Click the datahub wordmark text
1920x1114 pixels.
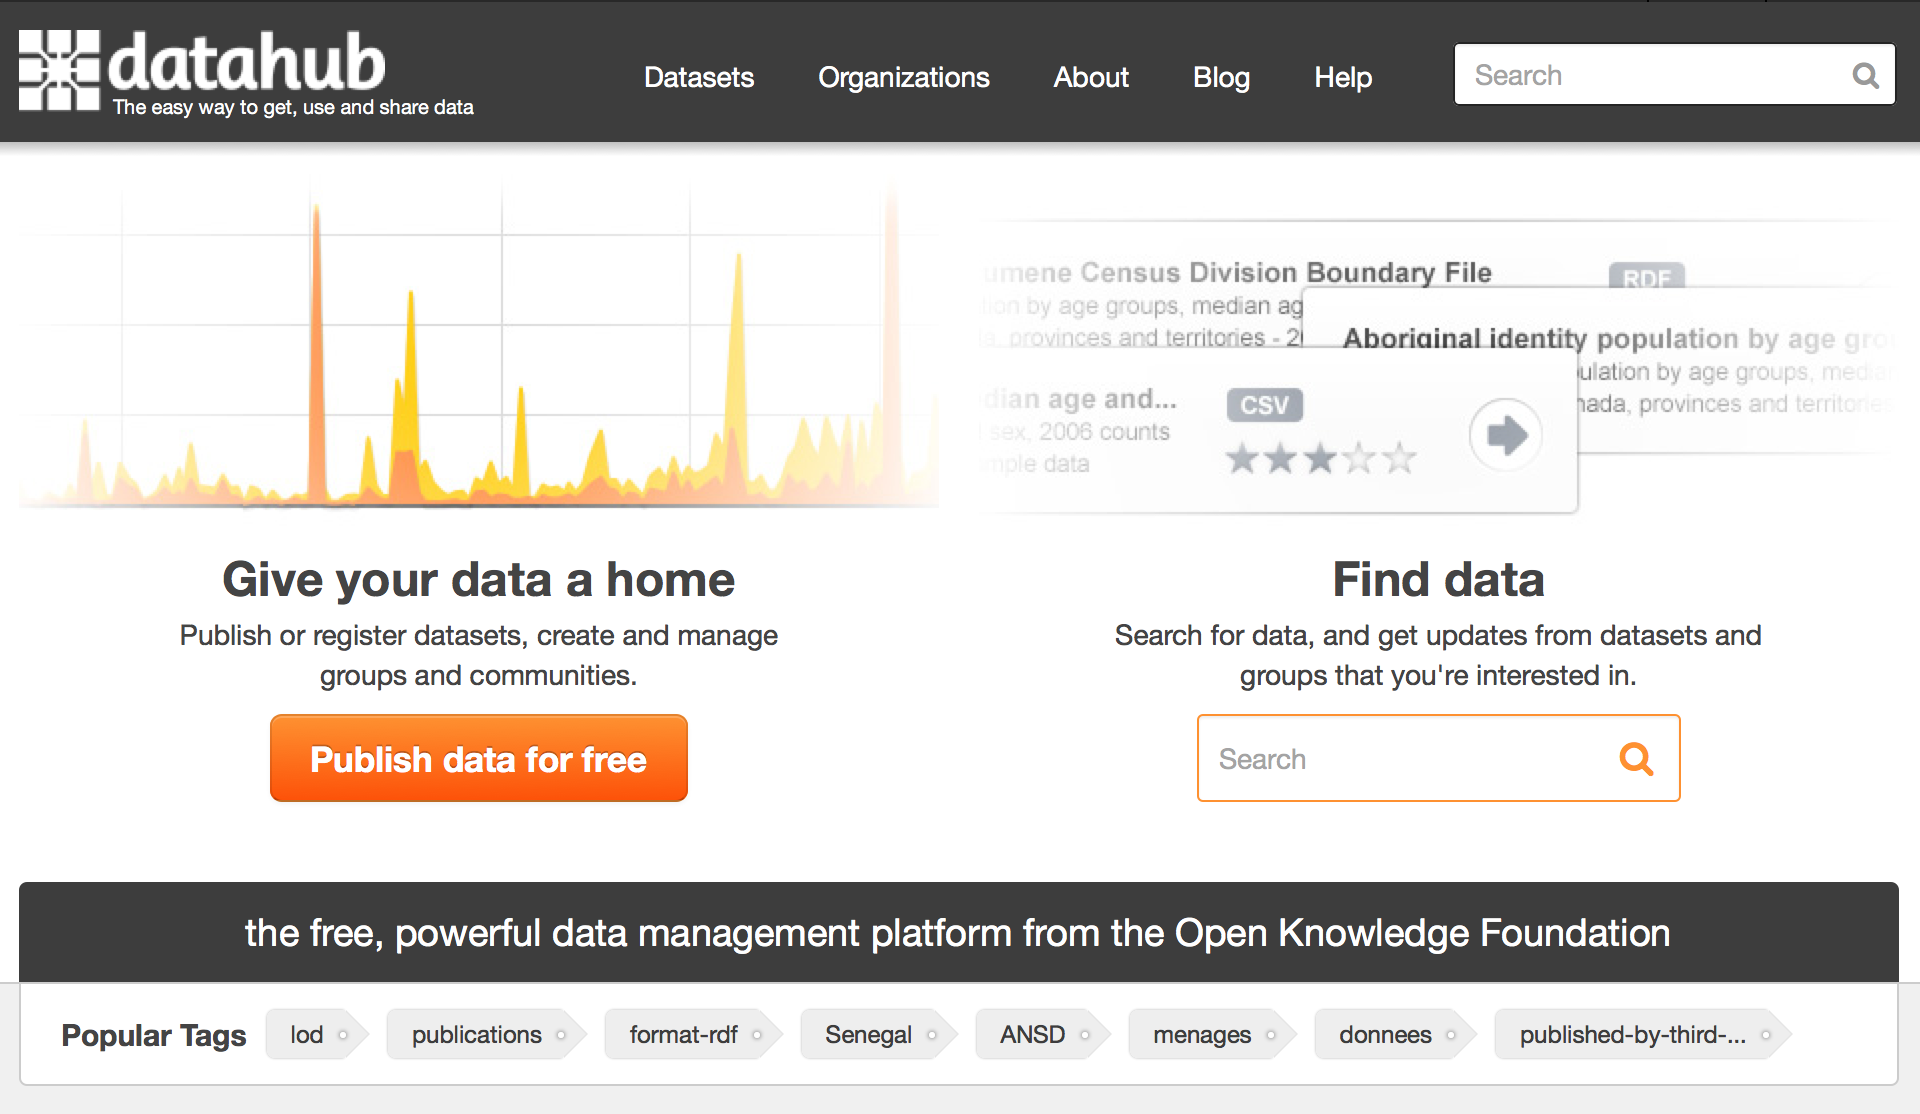click(x=246, y=60)
